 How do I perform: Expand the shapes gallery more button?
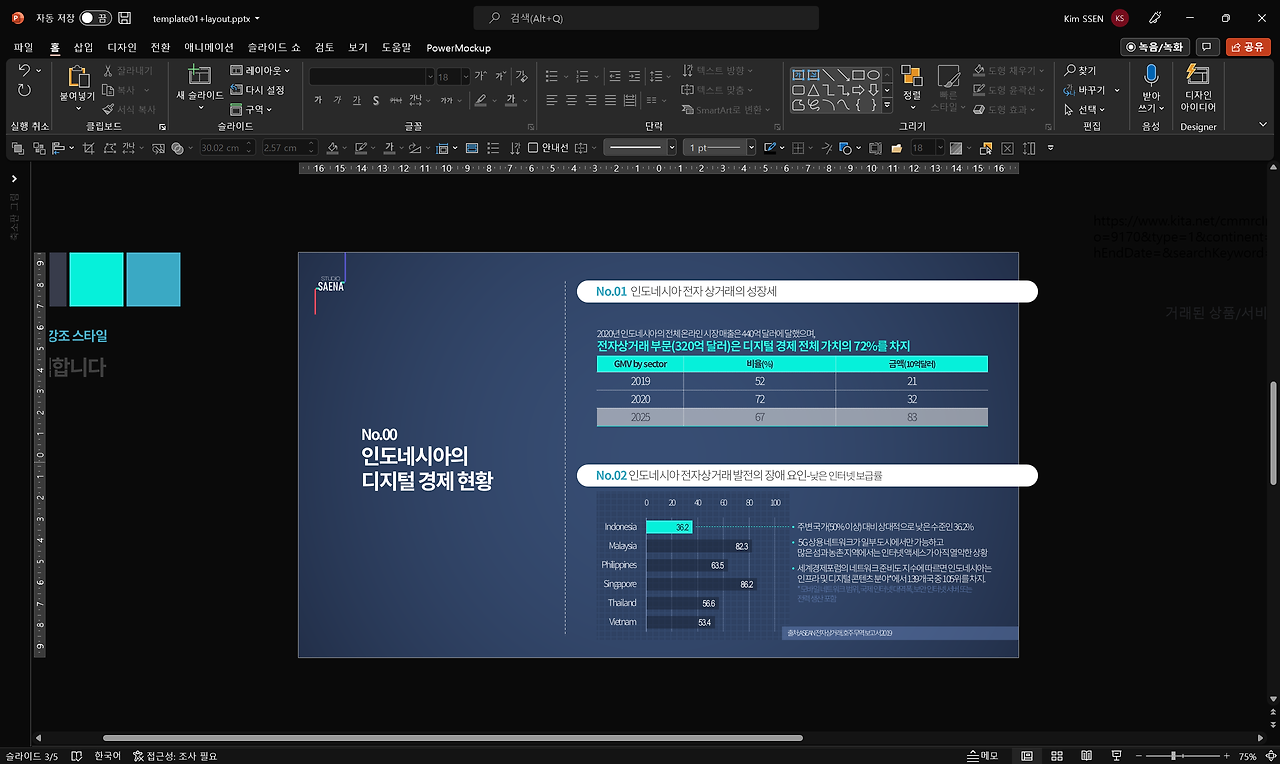(888, 103)
